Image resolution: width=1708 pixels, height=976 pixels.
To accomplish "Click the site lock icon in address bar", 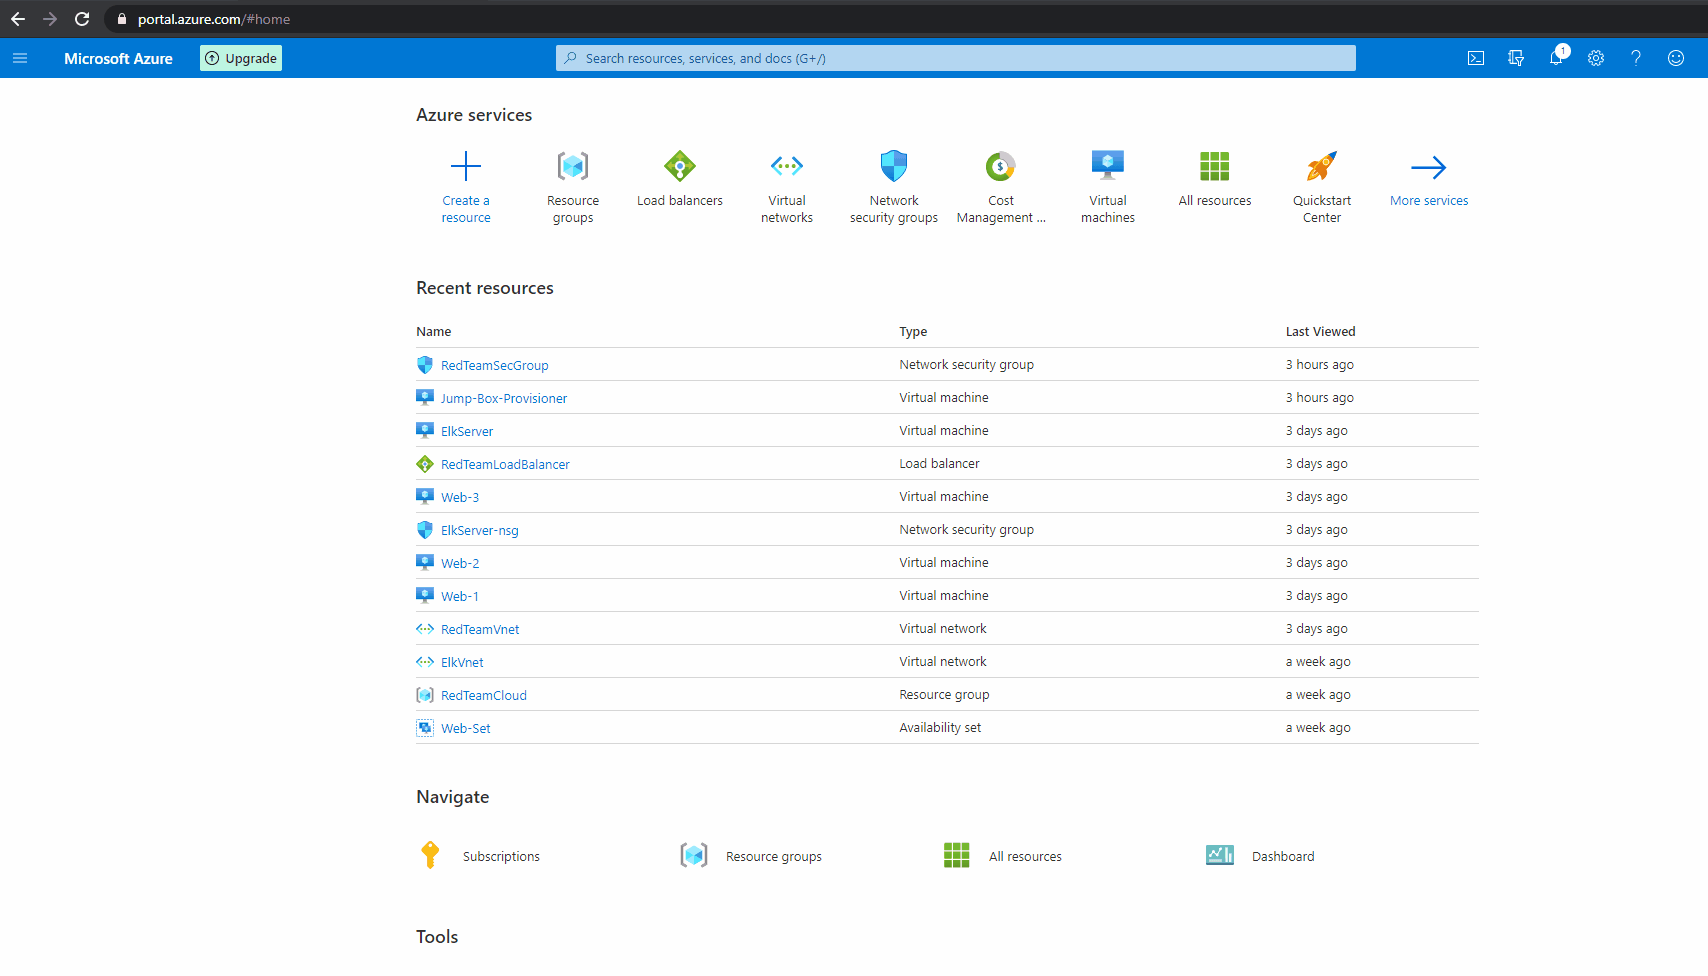I will coord(122,19).
